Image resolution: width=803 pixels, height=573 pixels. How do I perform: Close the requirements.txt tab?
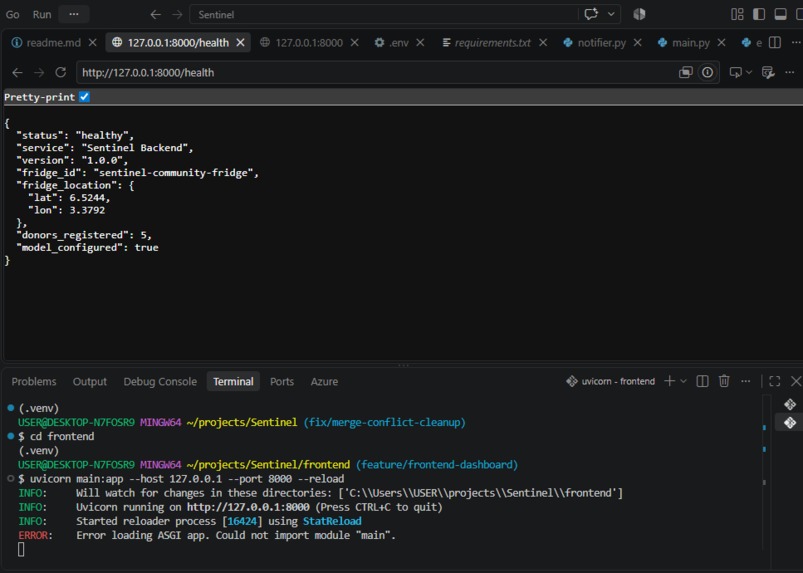click(x=543, y=43)
